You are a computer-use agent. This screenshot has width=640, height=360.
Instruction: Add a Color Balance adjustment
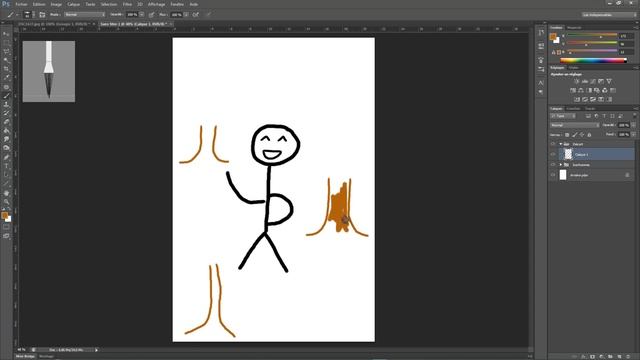pyautogui.click(x=580, y=90)
